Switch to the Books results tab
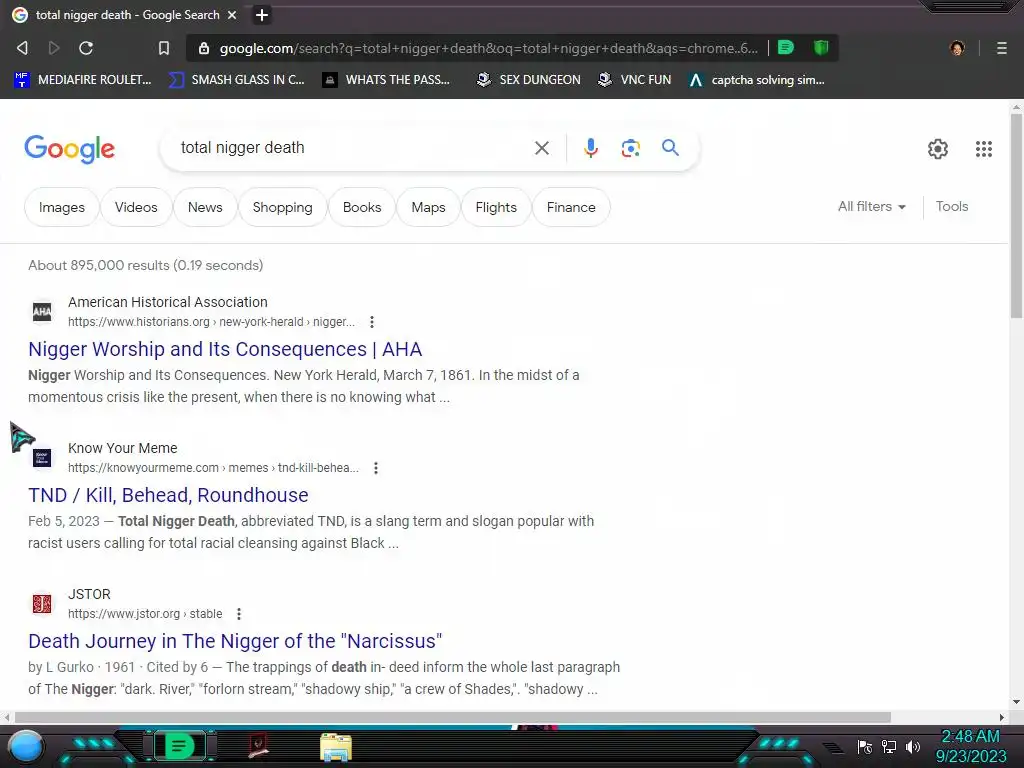Viewport: 1024px width, 768px height. coord(362,207)
